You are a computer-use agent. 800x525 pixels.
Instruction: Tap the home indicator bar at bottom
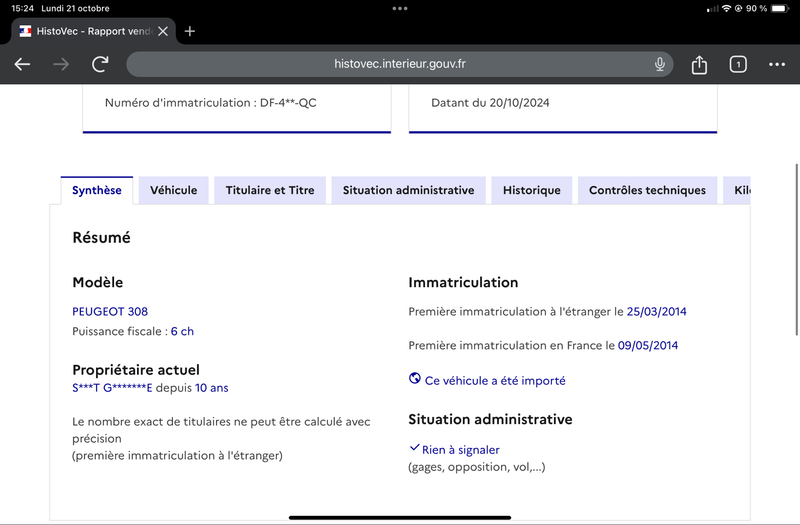400,518
